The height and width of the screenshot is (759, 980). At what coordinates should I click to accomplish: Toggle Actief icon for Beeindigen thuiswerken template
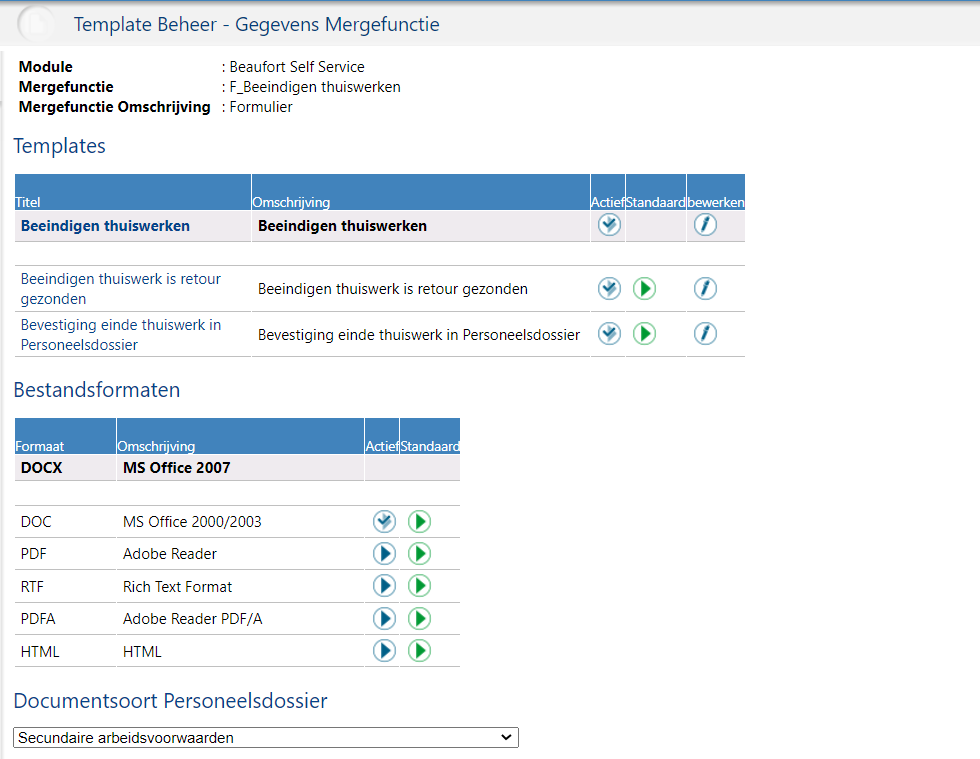click(609, 225)
